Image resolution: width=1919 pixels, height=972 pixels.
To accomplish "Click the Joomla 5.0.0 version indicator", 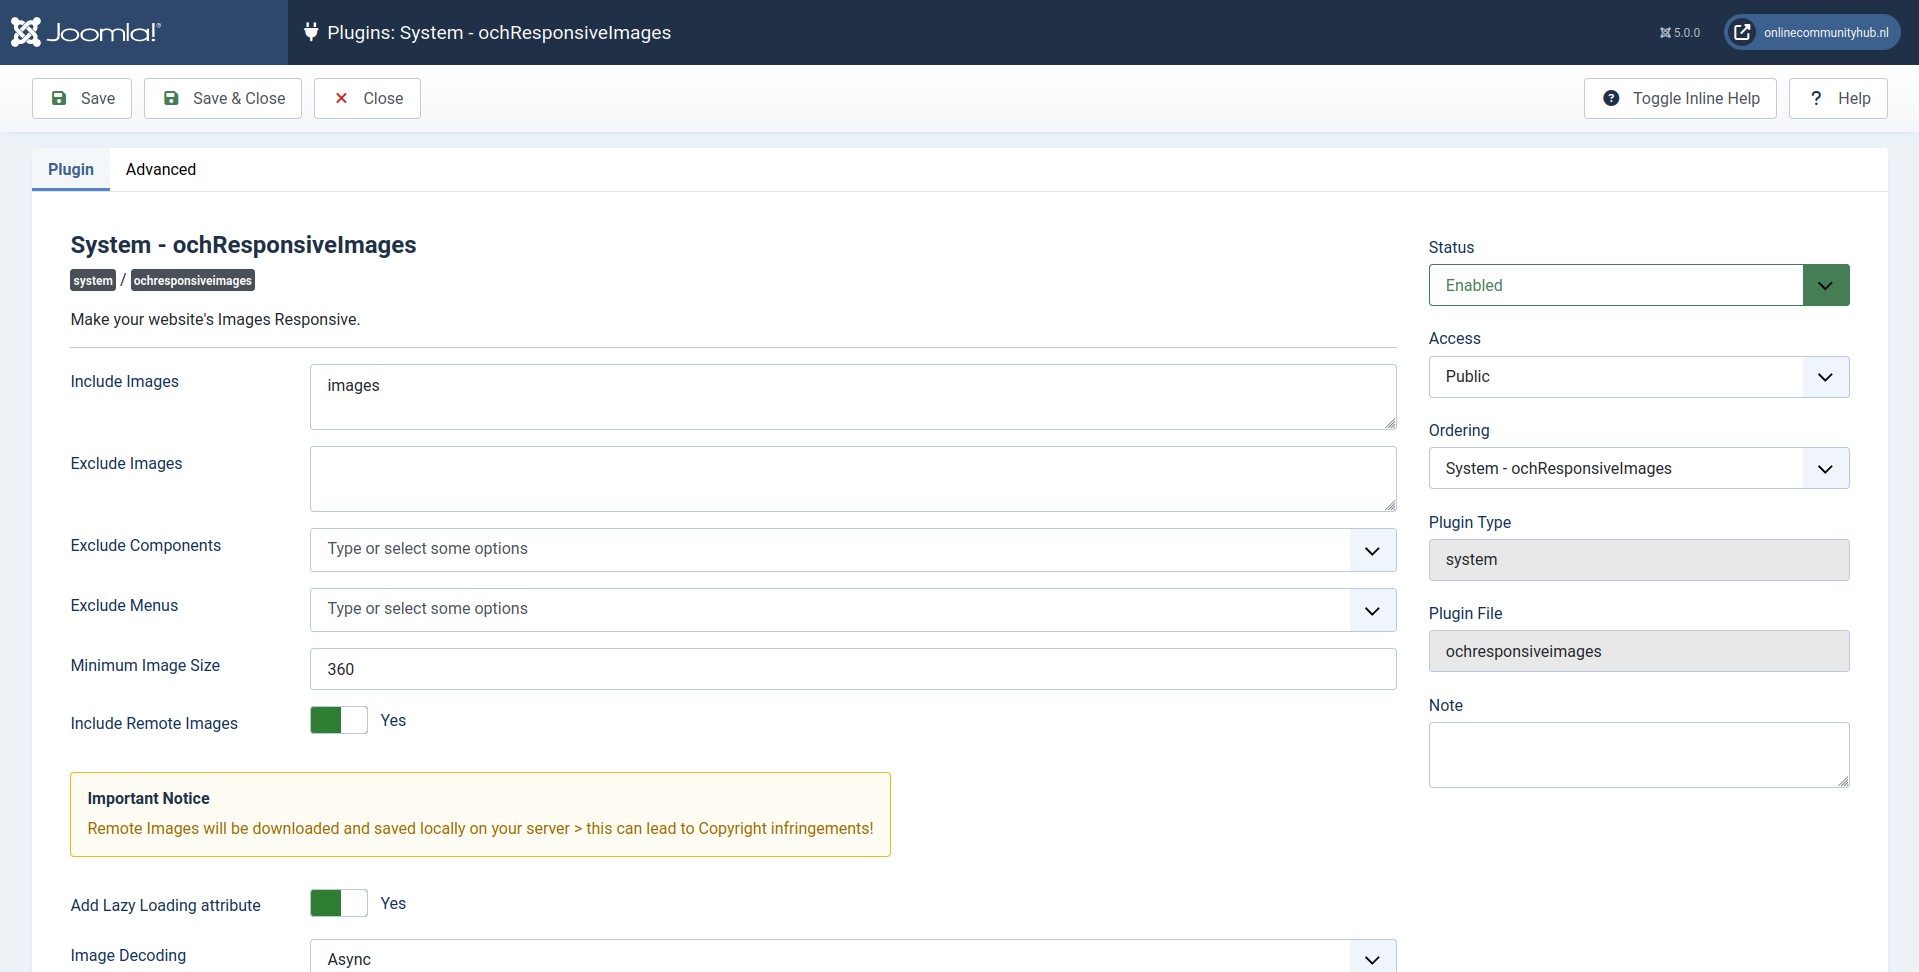I will 1680,33.
